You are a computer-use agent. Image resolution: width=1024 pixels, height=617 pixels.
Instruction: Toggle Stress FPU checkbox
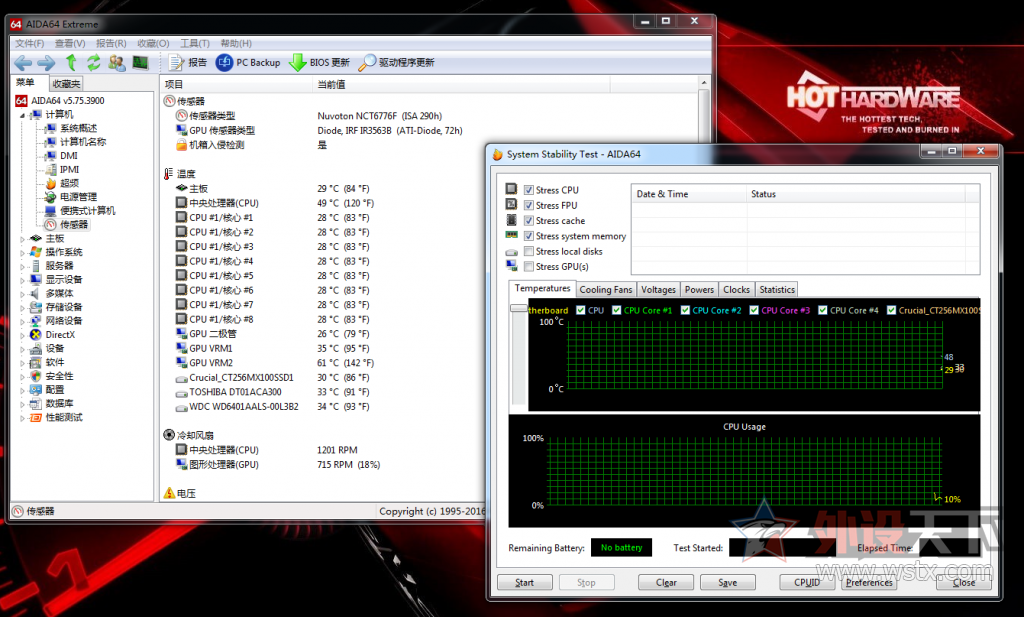pyautogui.click(x=529, y=205)
